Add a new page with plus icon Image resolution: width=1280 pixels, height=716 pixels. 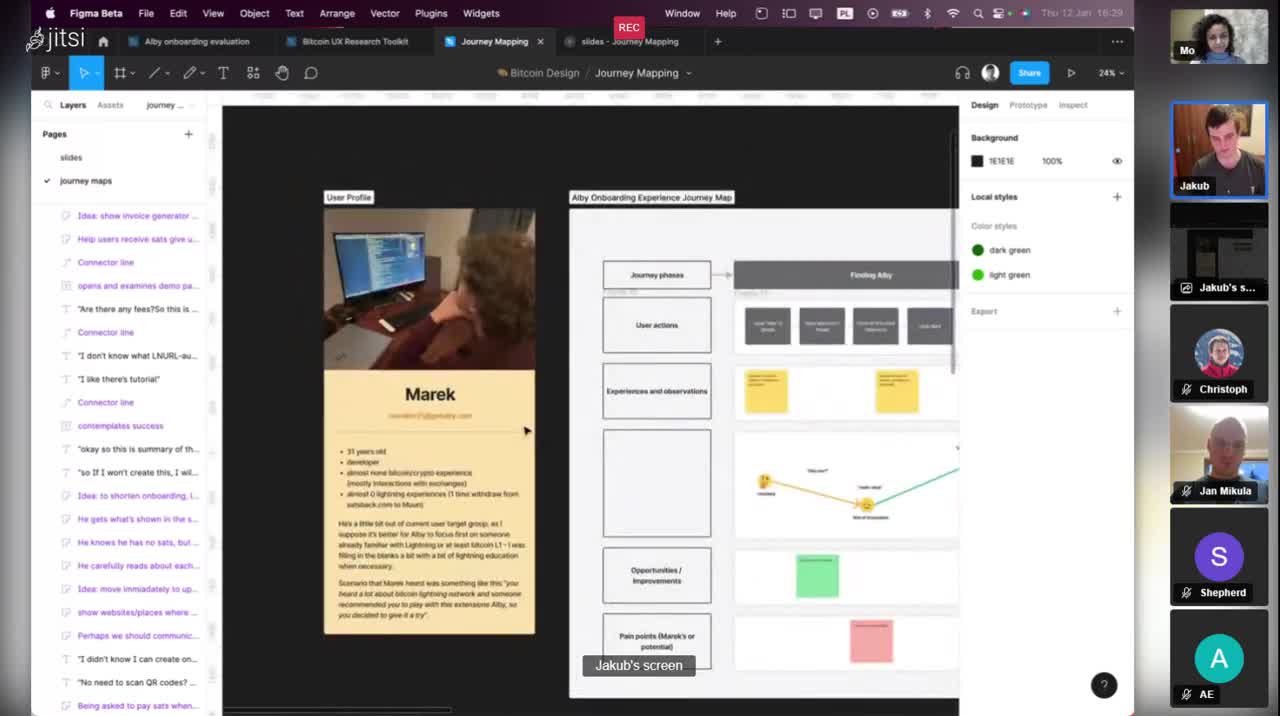pyautogui.click(x=188, y=134)
